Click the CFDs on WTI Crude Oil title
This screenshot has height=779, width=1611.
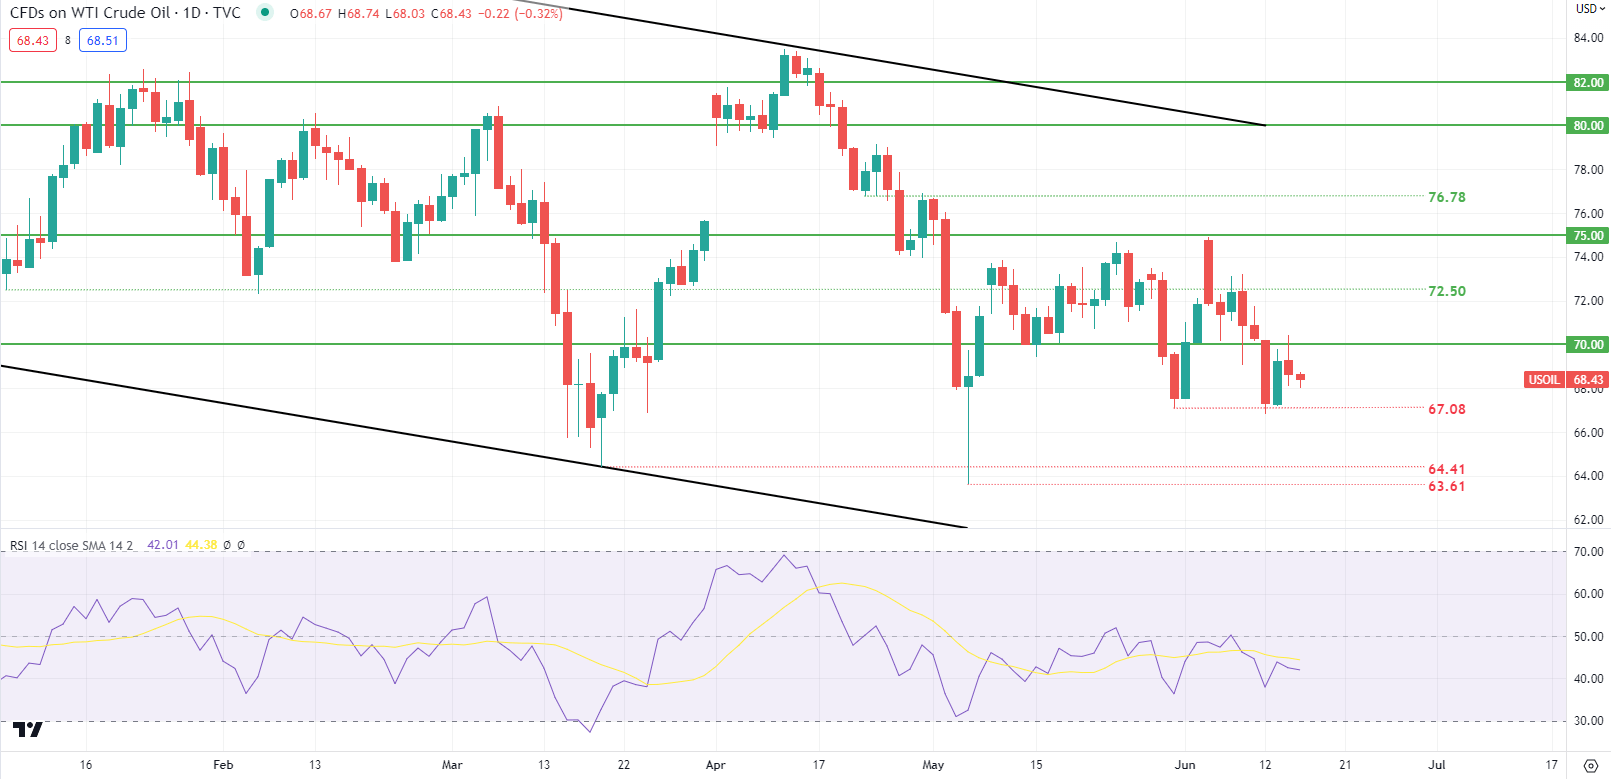pyautogui.click(x=125, y=13)
